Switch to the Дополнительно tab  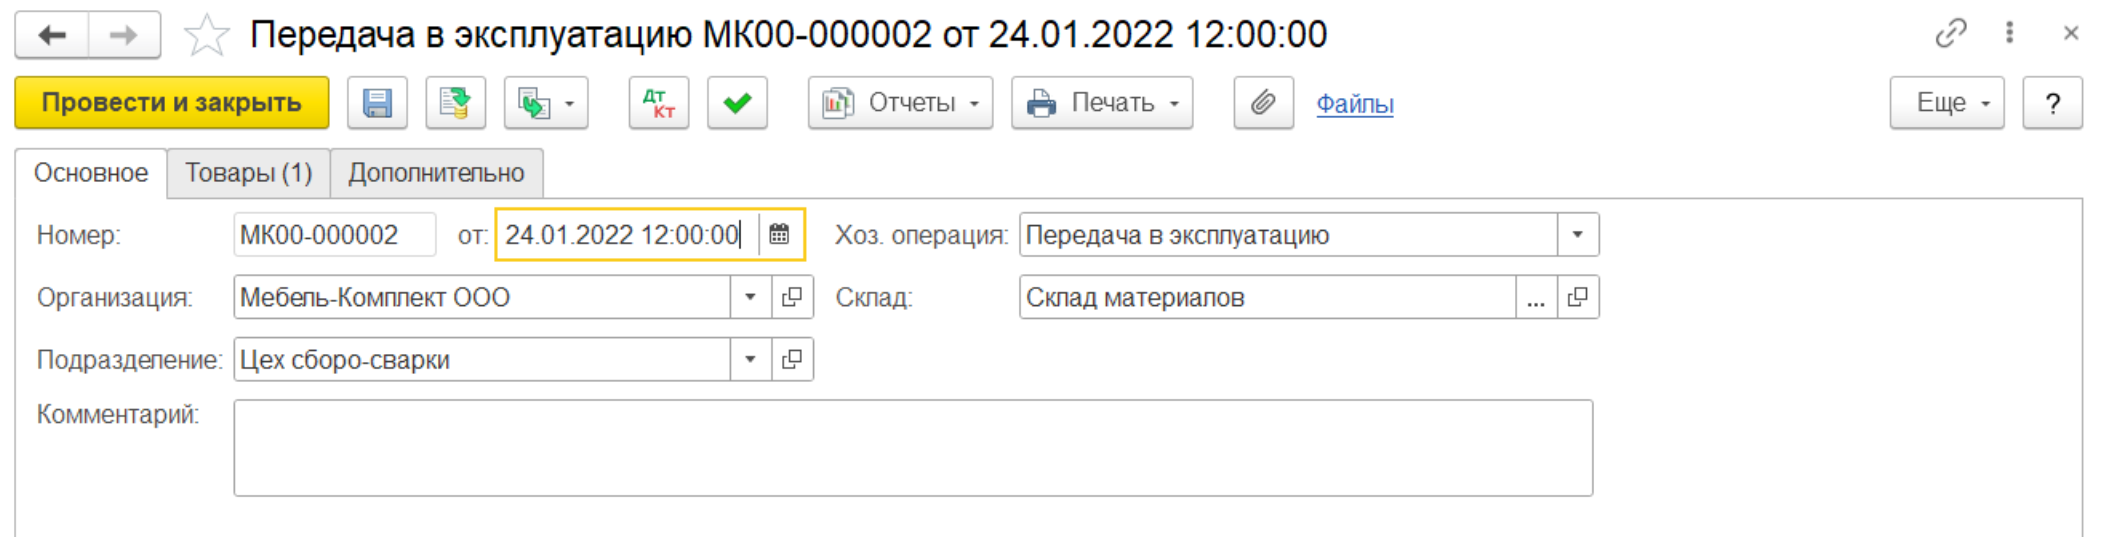[x=436, y=173]
